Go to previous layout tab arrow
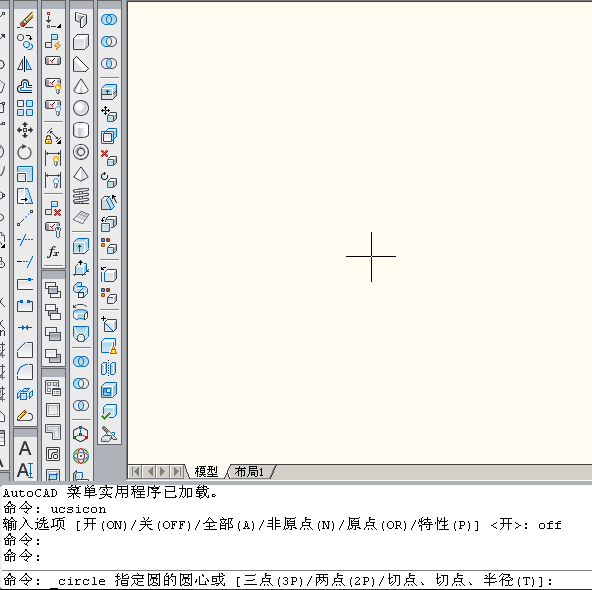 click(150, 471)
